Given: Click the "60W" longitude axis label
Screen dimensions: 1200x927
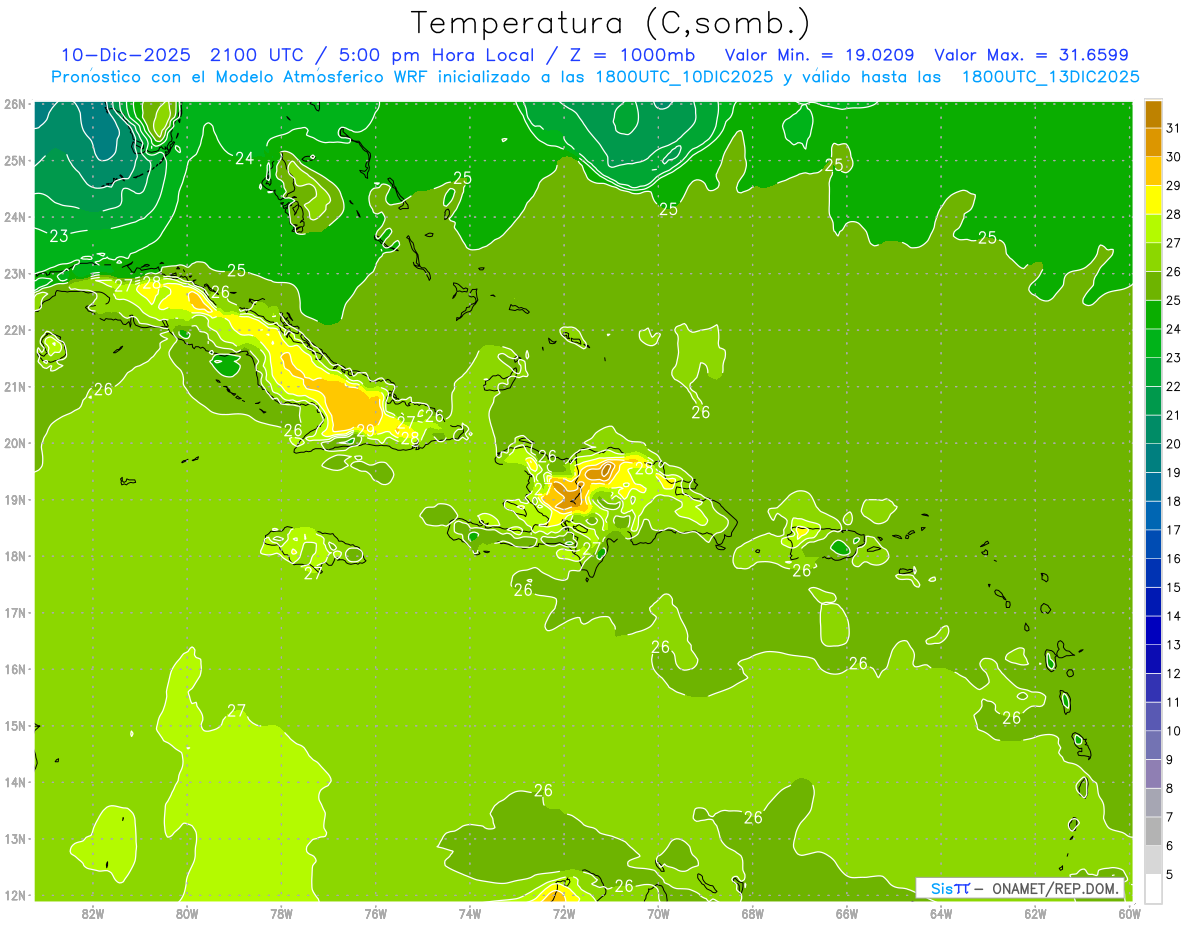Looking at the screenshot, I should 1129,914.
